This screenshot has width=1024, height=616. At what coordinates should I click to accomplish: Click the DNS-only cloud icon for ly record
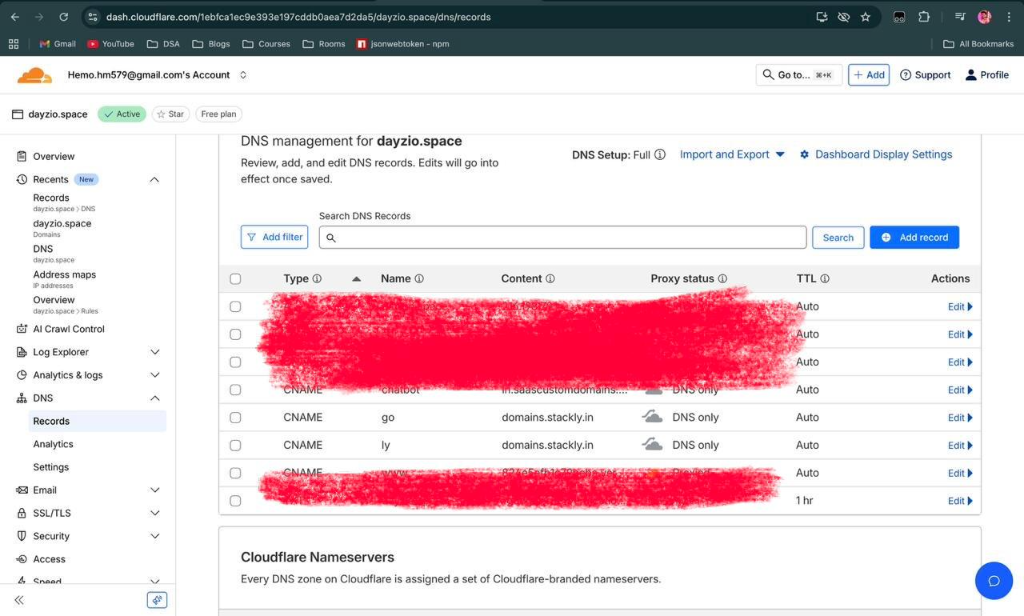click(x=652, y=445)
